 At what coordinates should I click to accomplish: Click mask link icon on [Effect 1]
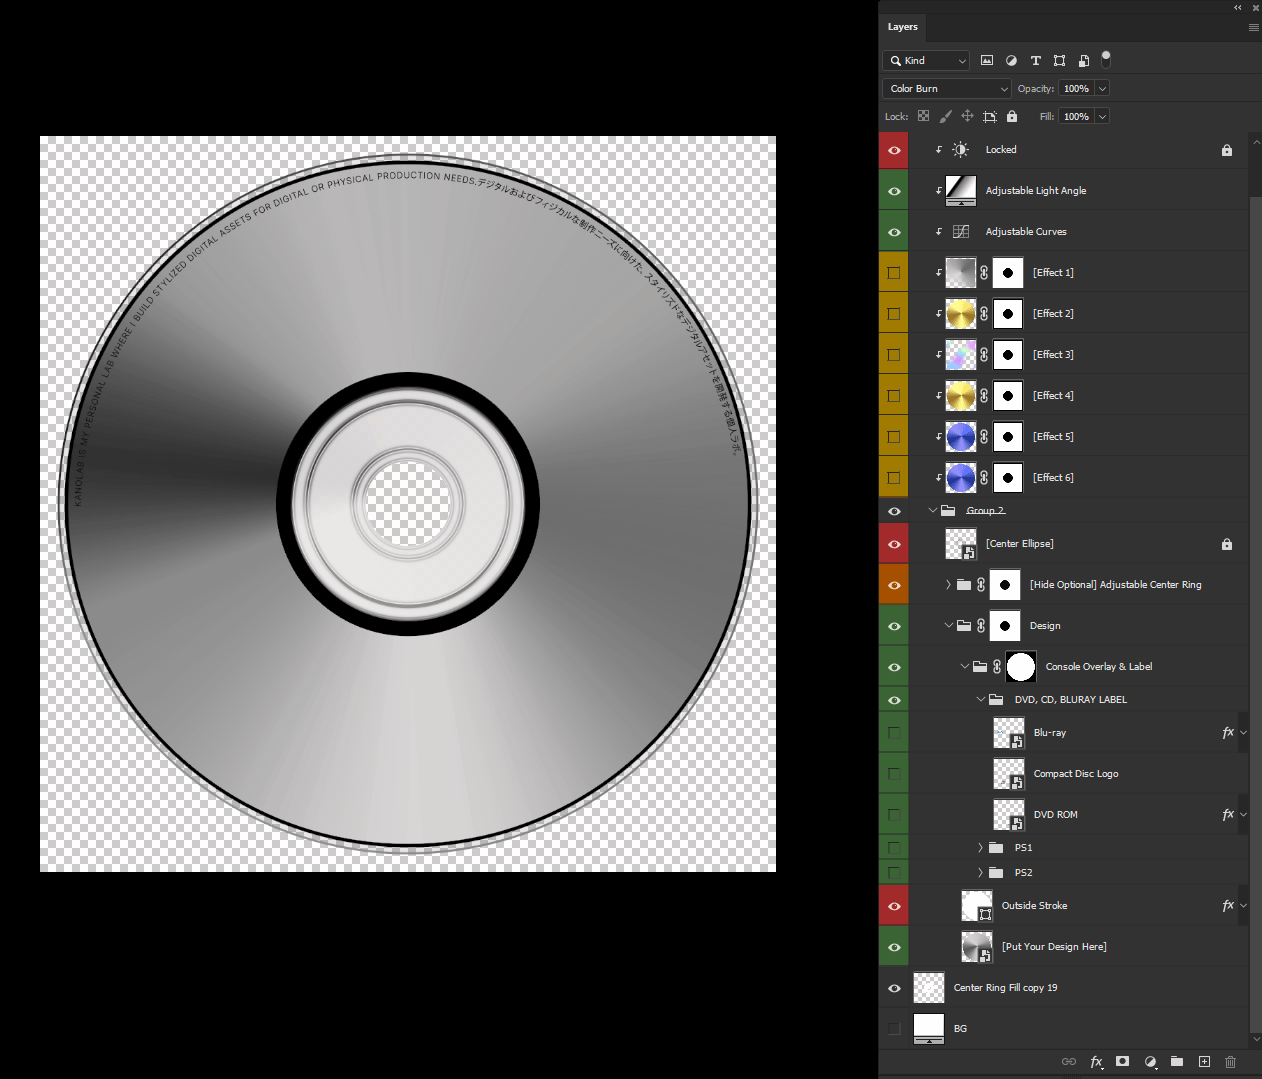pos(984,272)
